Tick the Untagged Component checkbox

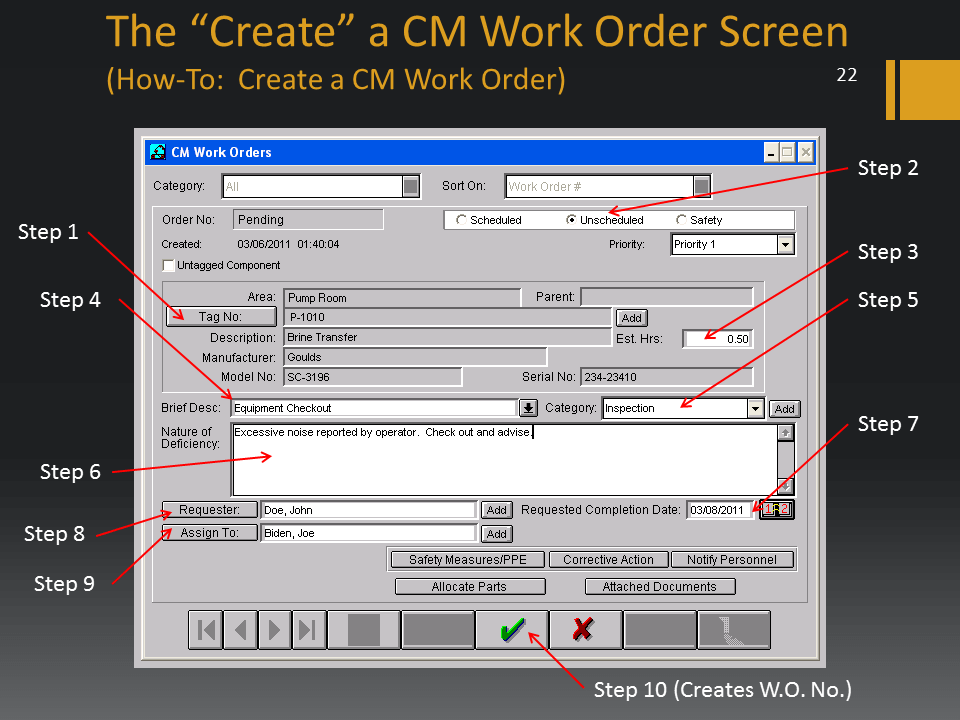[168, 265]
